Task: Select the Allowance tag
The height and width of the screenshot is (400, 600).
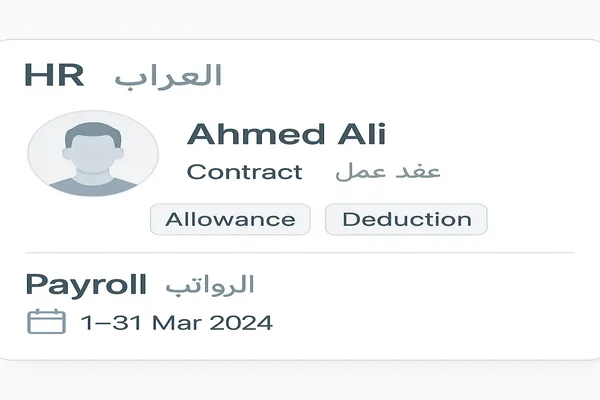Action: click(230, 219)
